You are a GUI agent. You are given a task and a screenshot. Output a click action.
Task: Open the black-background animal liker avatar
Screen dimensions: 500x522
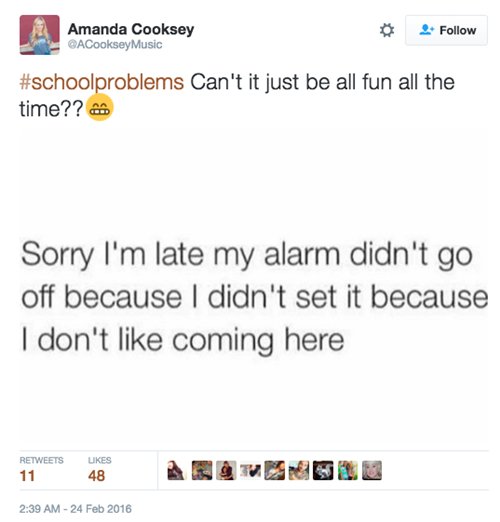323,470
